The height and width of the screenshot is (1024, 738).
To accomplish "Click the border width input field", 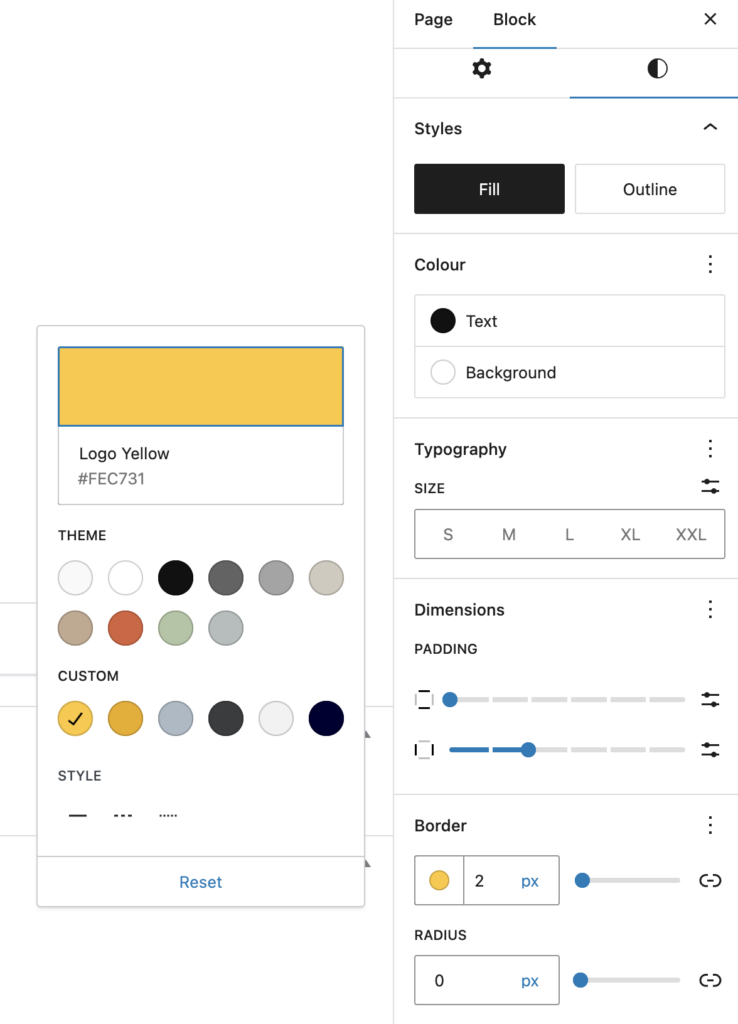I will click(493, 880).
